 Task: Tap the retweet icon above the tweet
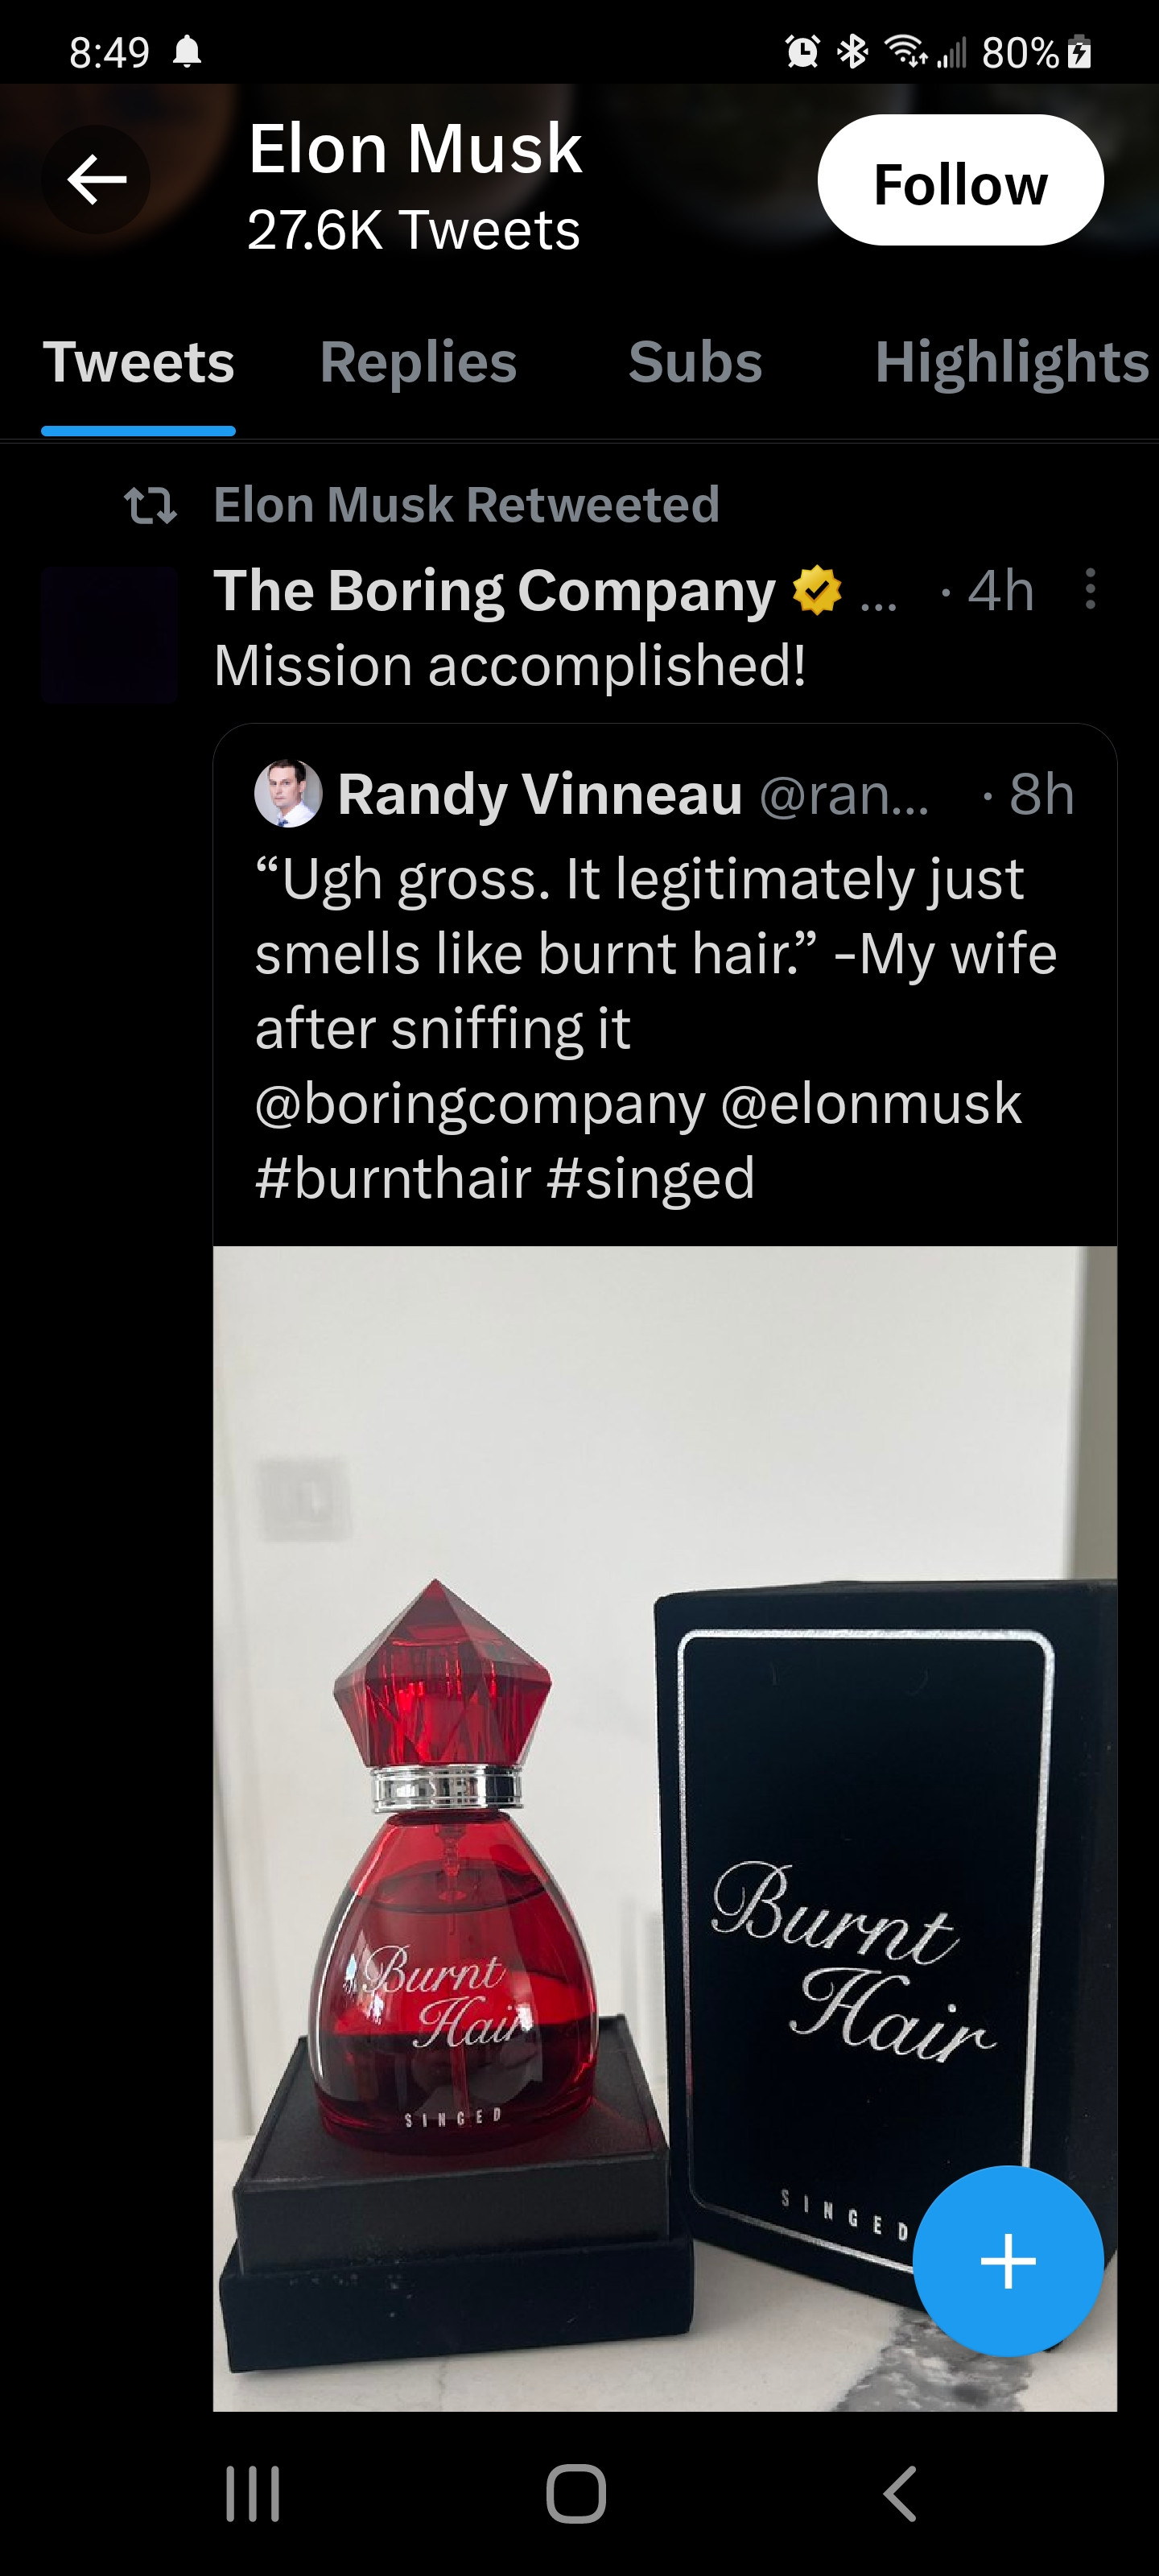pos(151,505)
